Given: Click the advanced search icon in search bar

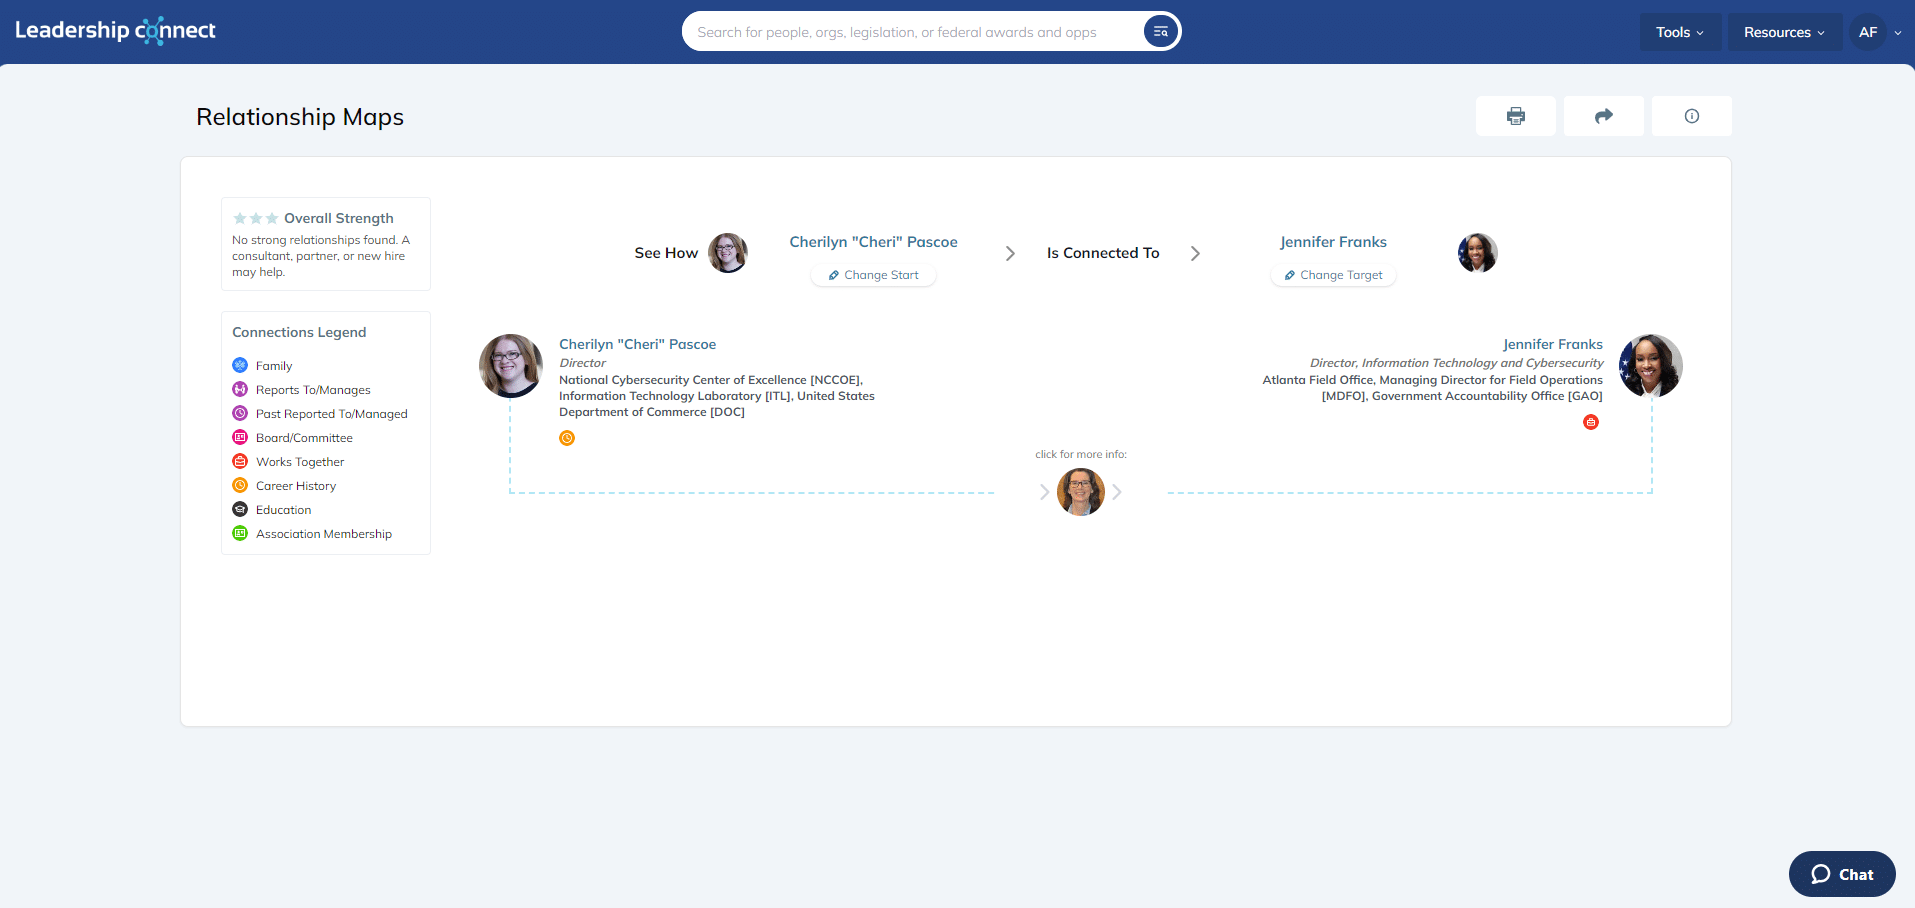Looking at the screenshot, I should [1160, 32].
